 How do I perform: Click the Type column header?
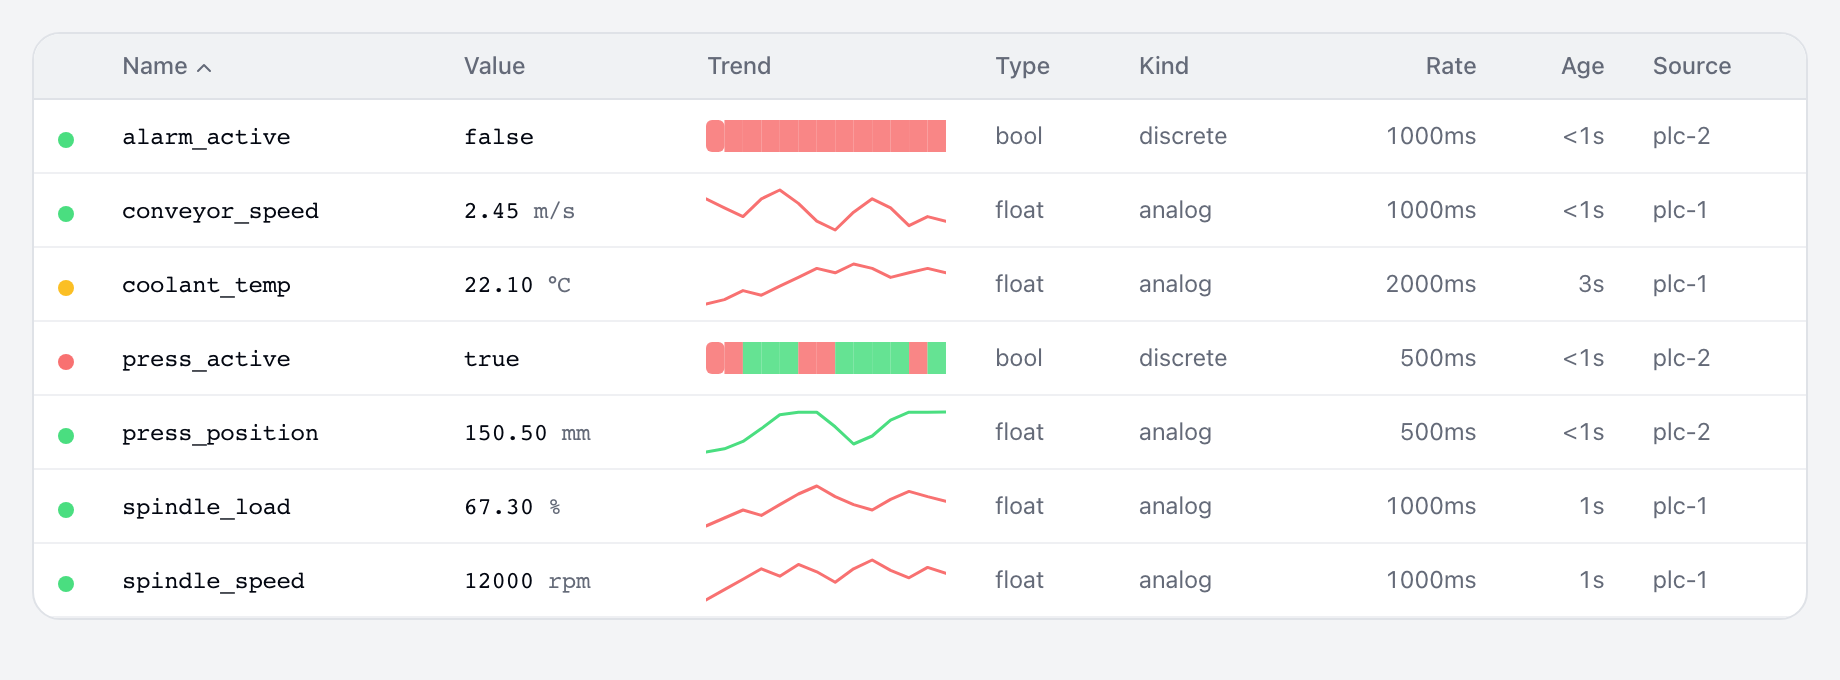pos(1022,66)
